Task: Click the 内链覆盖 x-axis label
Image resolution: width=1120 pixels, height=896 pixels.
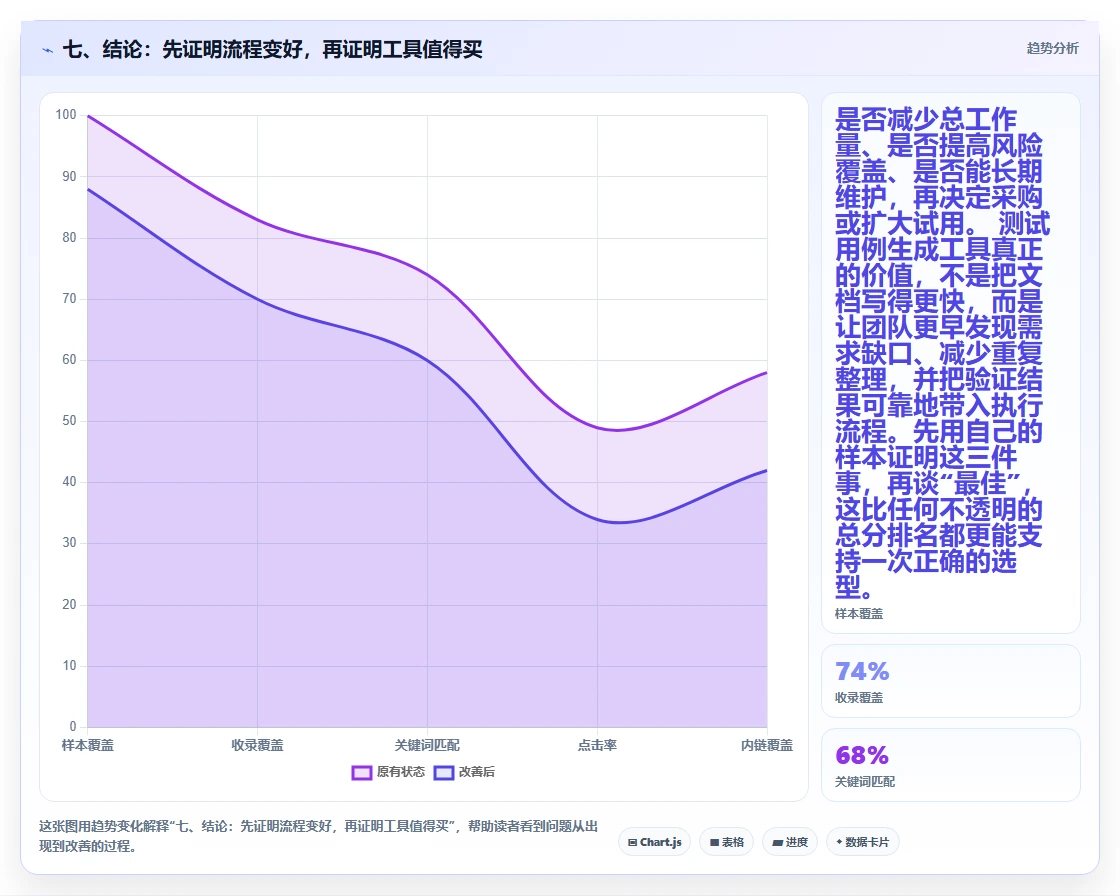Action: (x=766, y=745)
